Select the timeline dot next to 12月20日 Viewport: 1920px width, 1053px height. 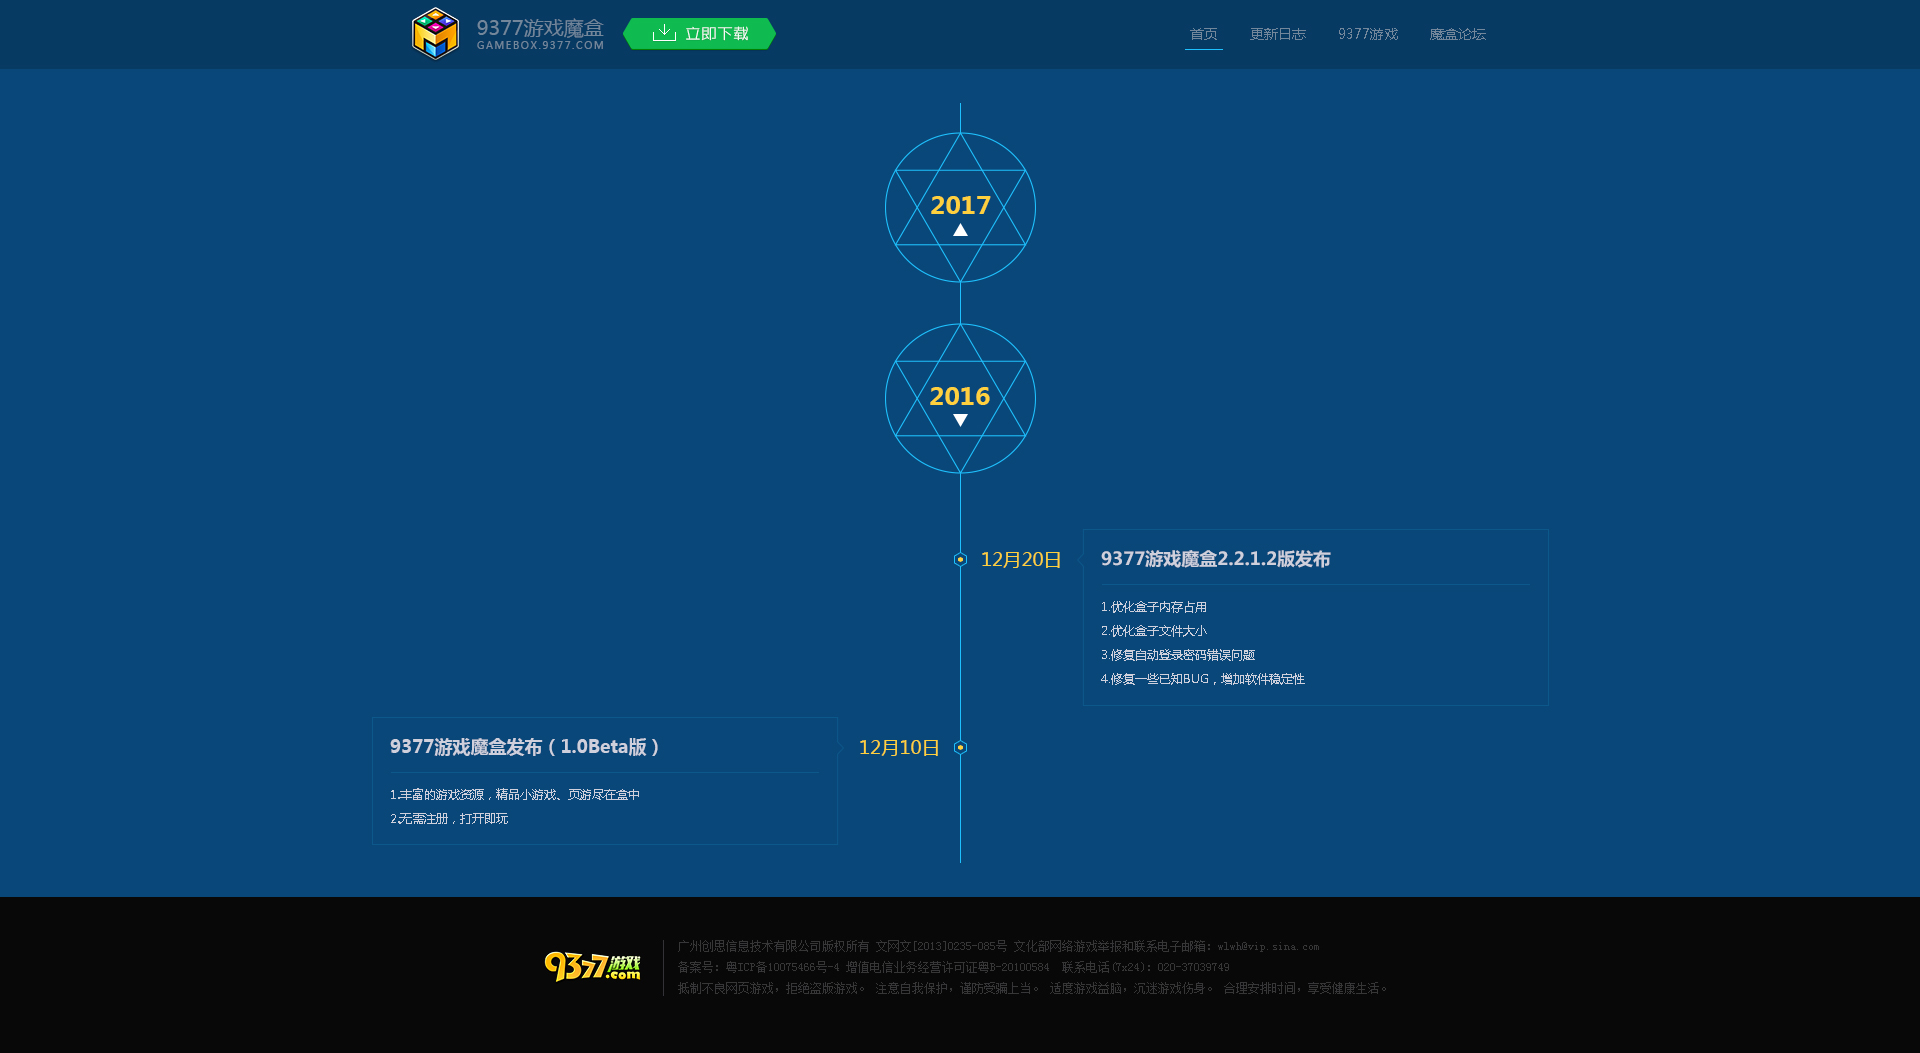click(960, 559)
